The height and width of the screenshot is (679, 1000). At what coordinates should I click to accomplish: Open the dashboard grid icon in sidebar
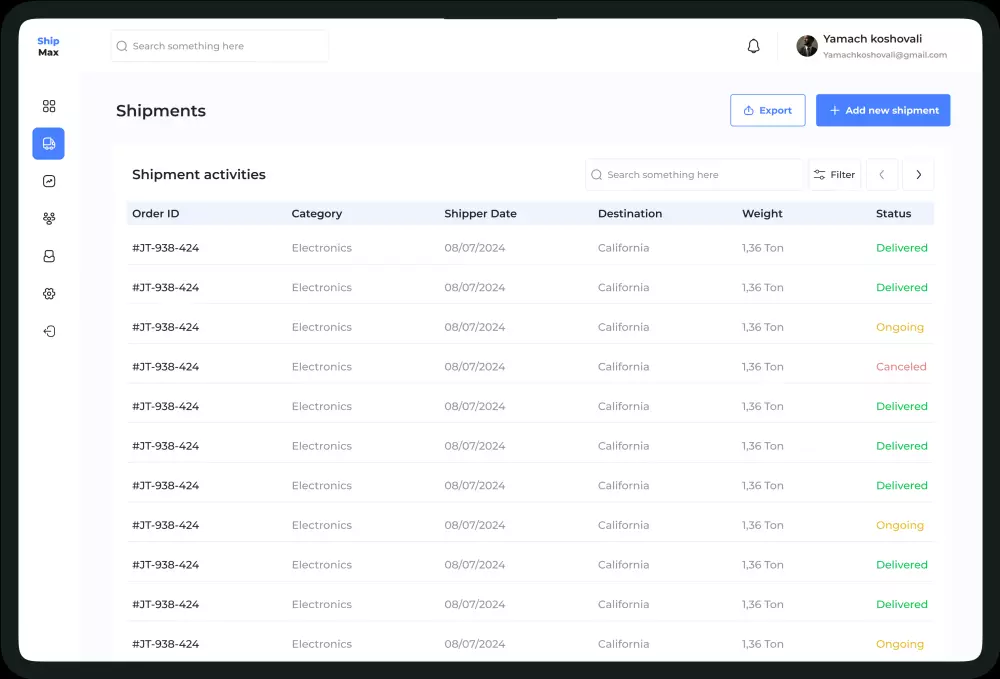[x=49, y=106]
